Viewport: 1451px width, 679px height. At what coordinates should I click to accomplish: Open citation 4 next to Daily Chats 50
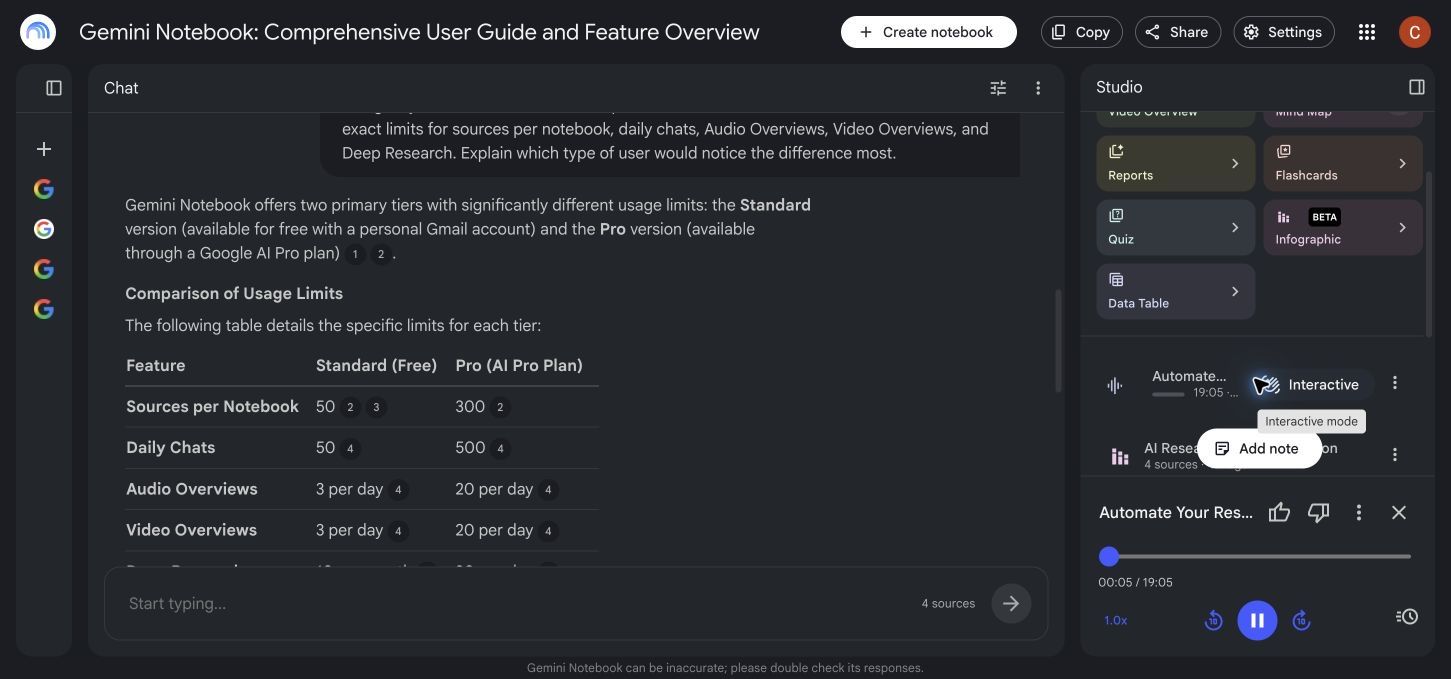pos(350,448)
